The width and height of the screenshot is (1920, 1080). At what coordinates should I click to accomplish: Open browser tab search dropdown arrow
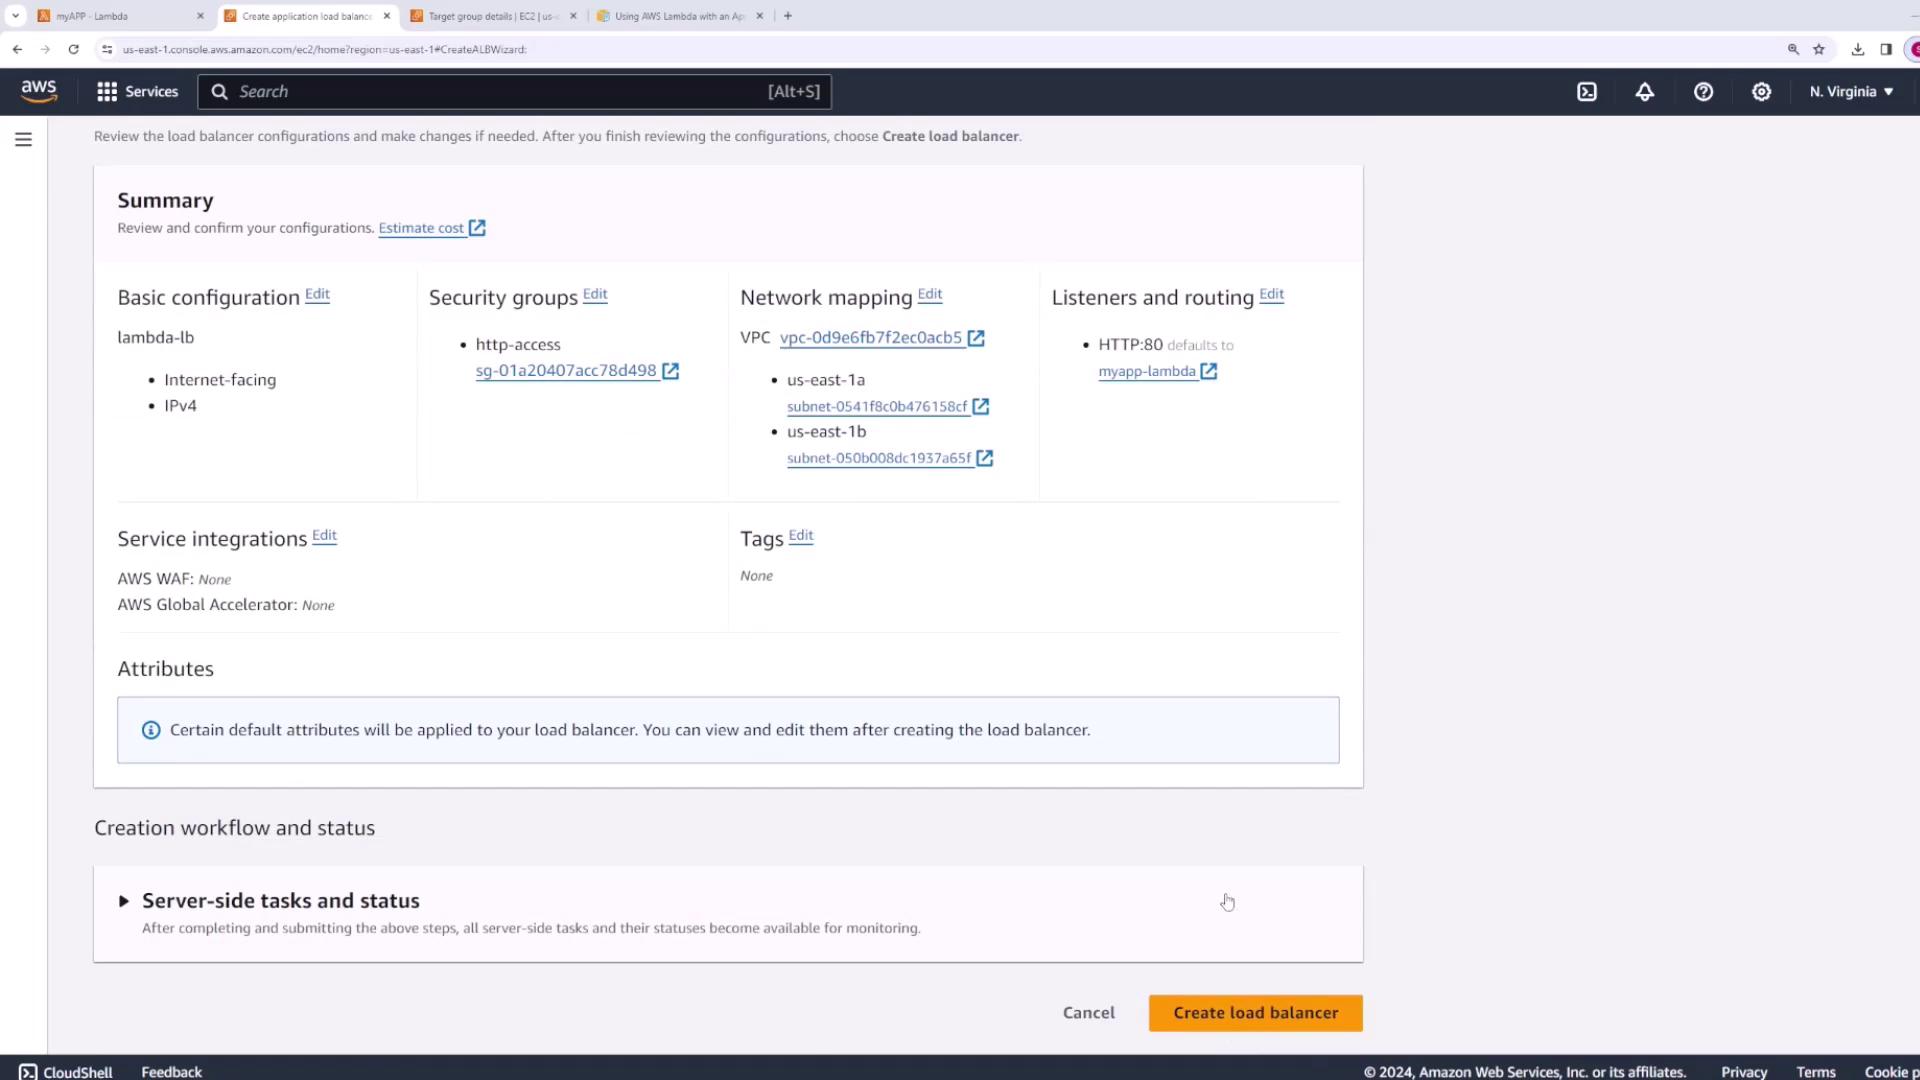tap(15, 16)
